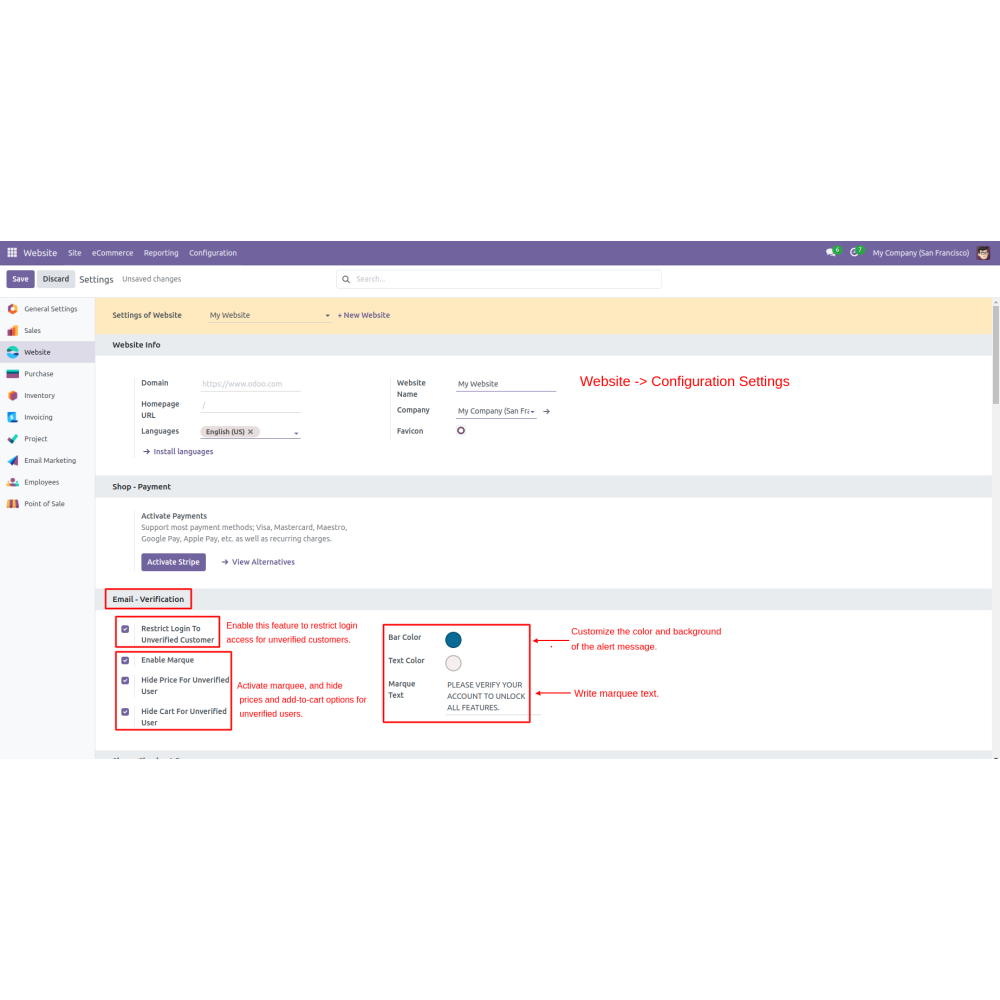The width and height of the screenshot is (1000, 1000).
Task: Click the Install languages link
Action: [x=182, y=452]
